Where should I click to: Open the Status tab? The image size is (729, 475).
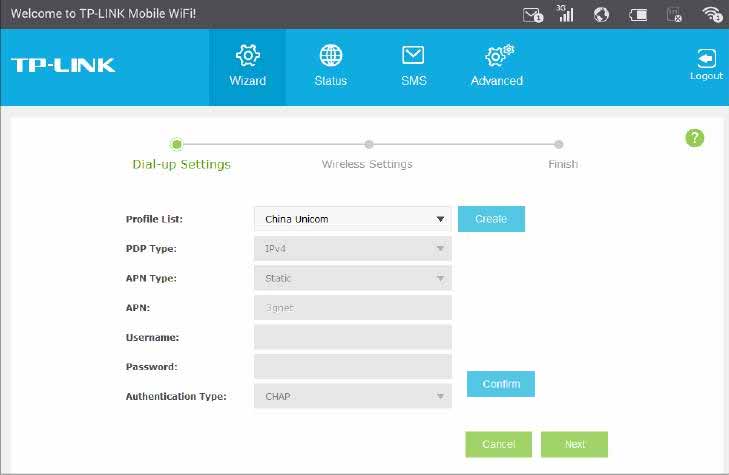pos(331,67)
